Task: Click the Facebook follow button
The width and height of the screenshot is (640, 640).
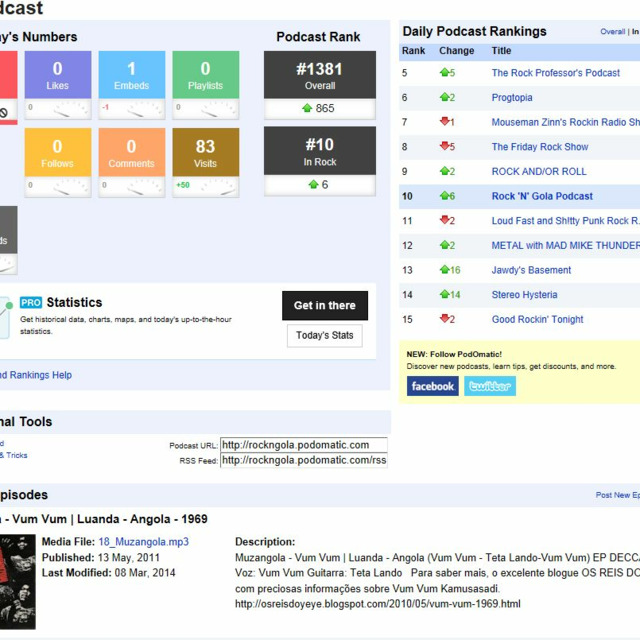Action: pos(432,386)
